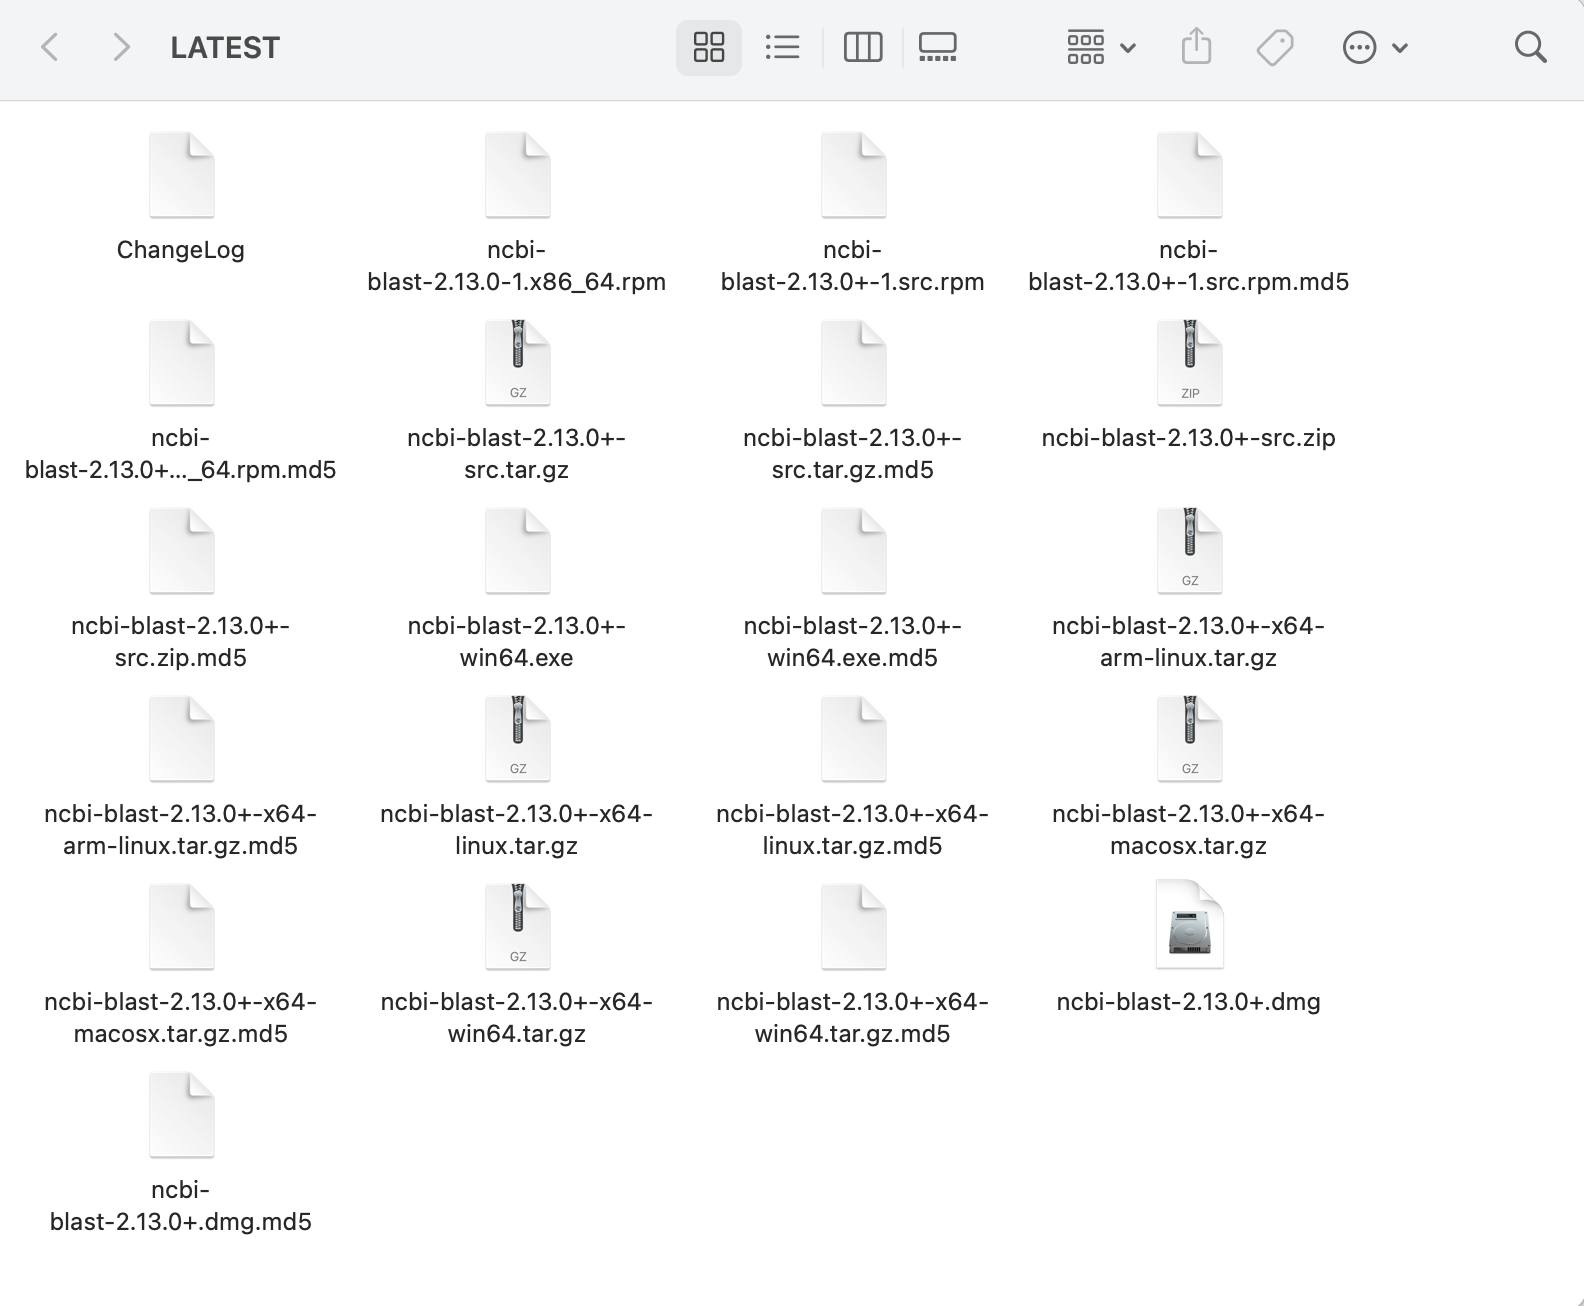Open the More actions ellipsis menu
Screen dimensions: 1584x1306
pos(1374,47)
